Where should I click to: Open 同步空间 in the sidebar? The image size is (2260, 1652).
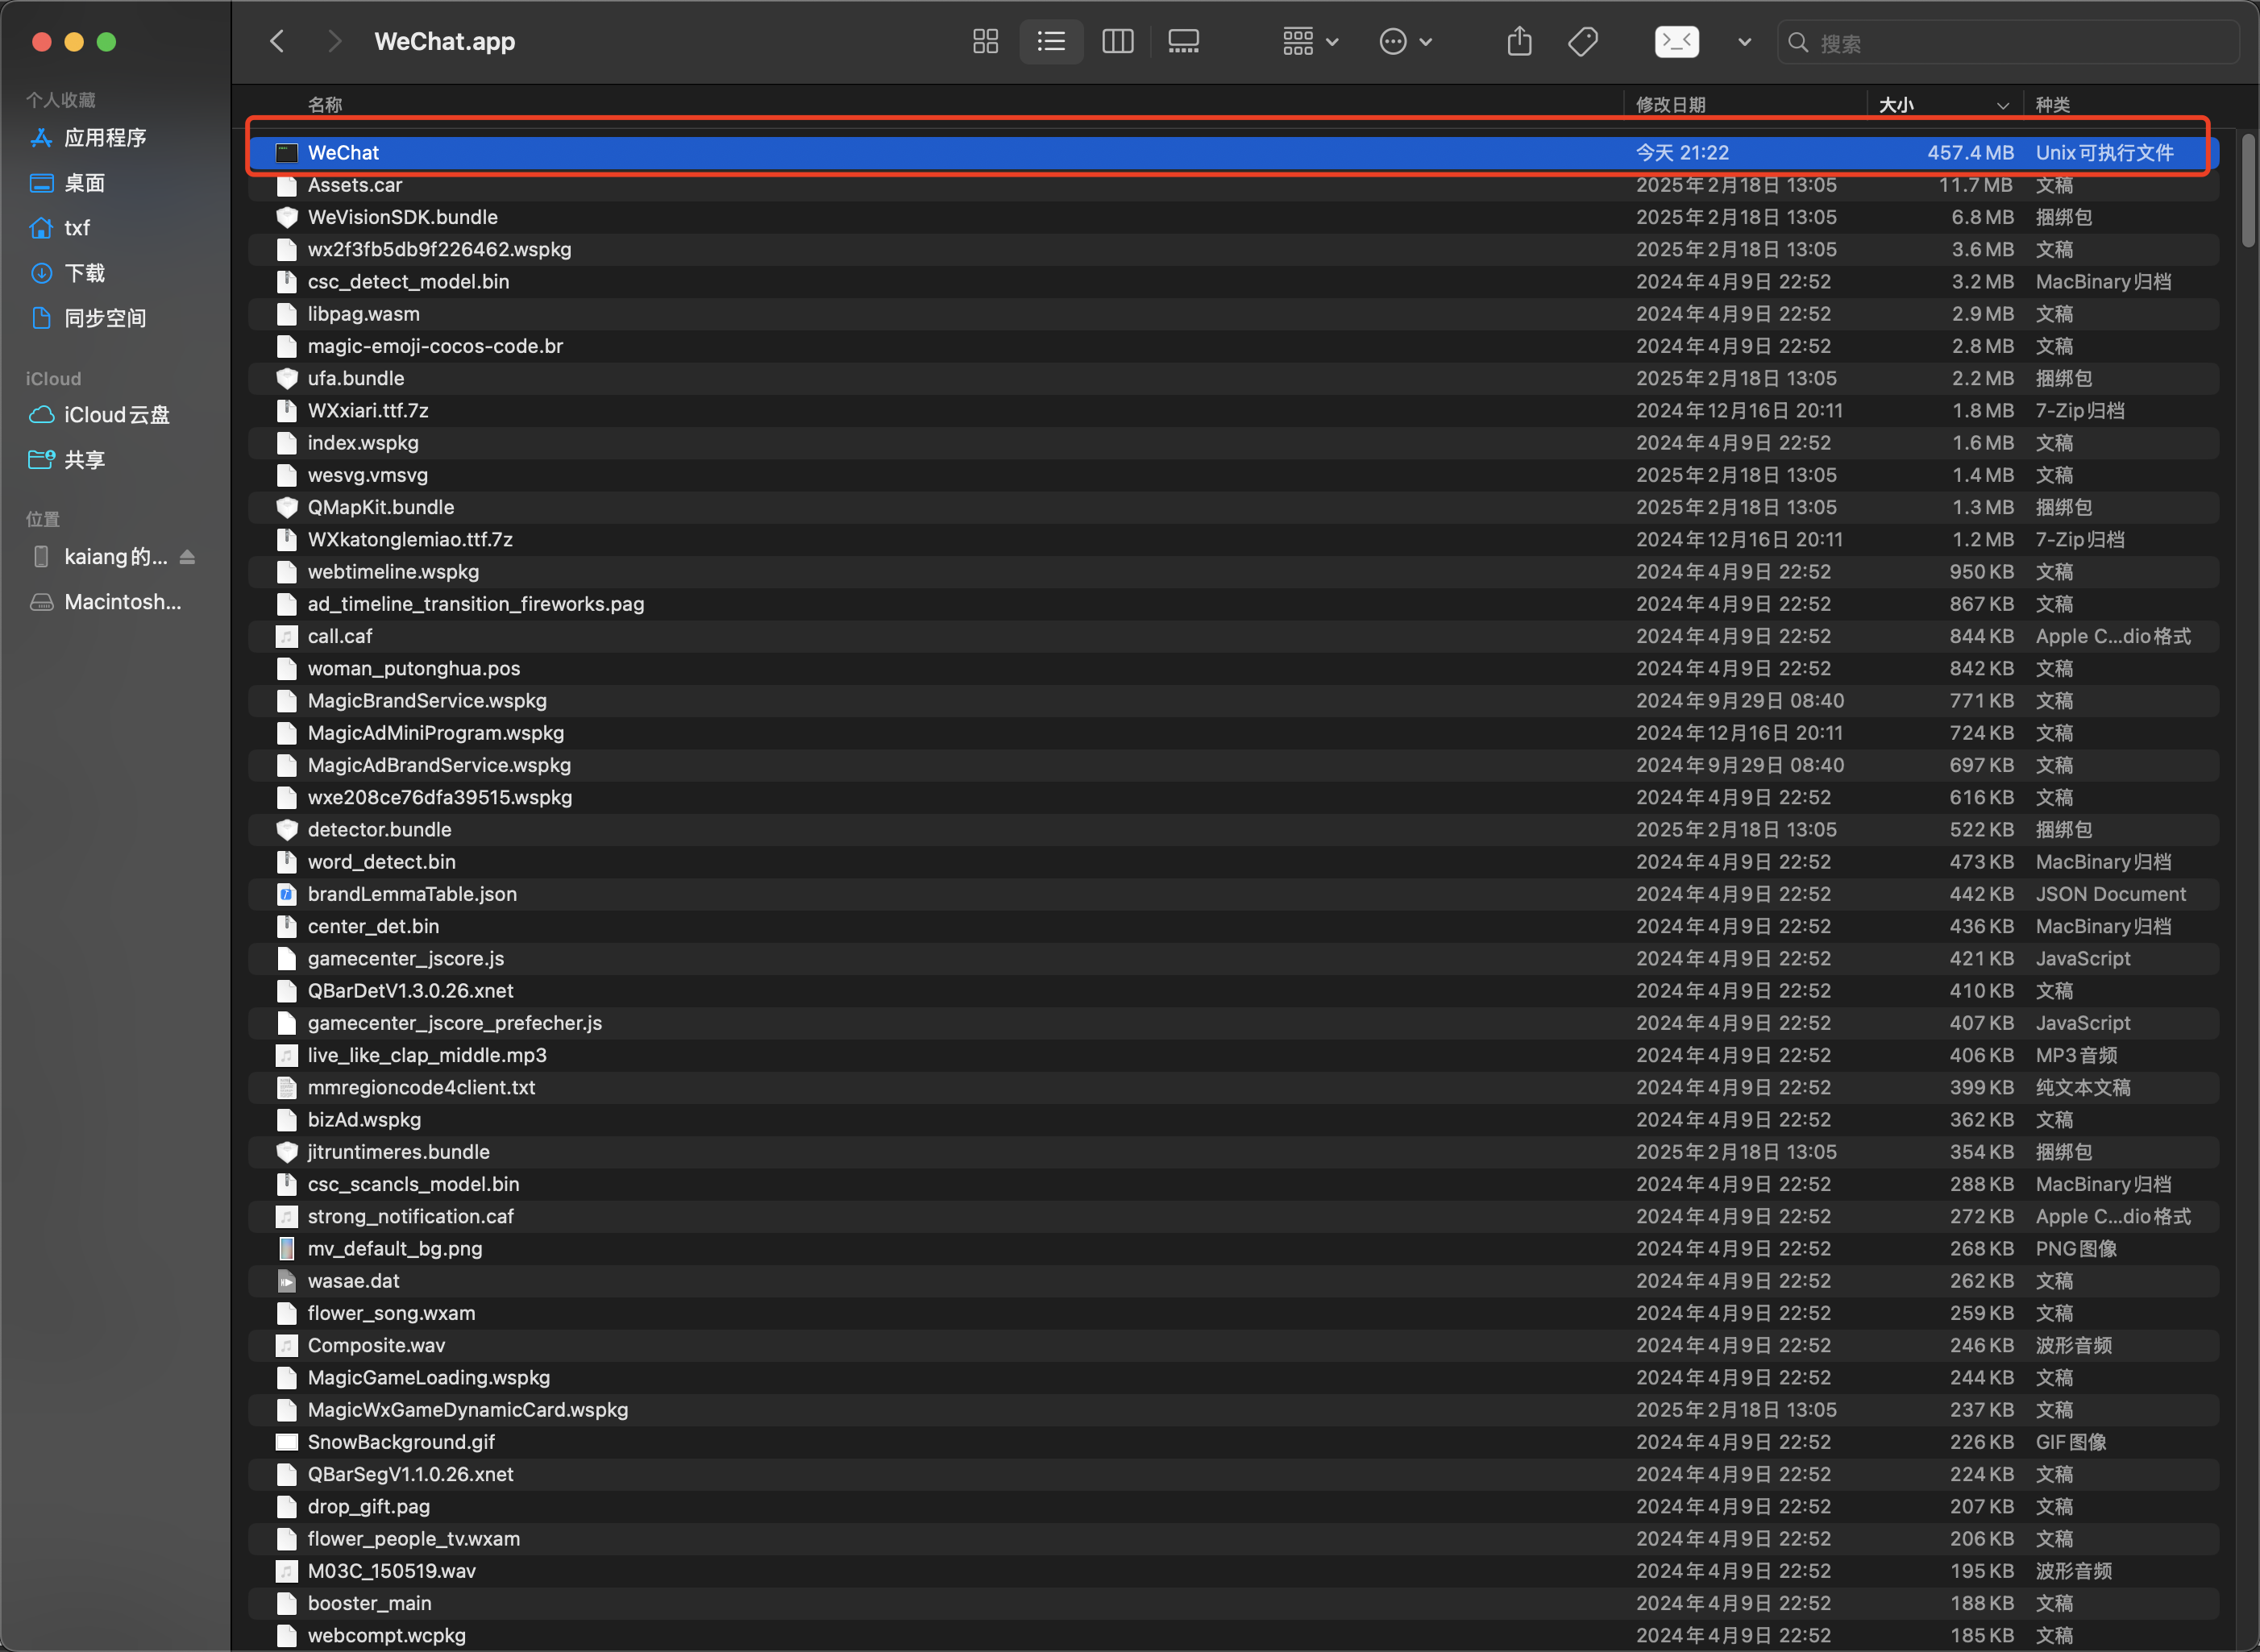105,318
